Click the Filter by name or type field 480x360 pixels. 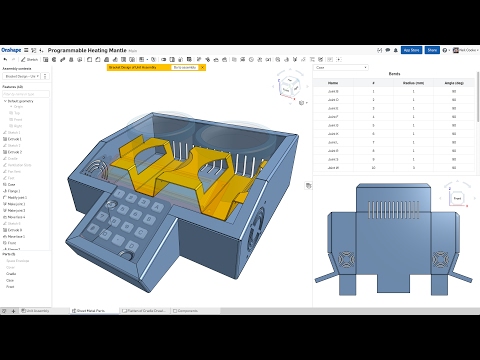point(26,94)
